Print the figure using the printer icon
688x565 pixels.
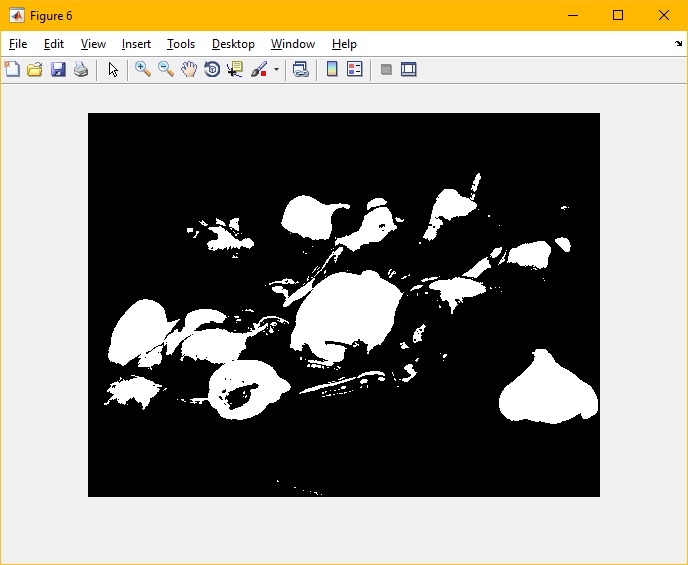click(x=81, y=70)
